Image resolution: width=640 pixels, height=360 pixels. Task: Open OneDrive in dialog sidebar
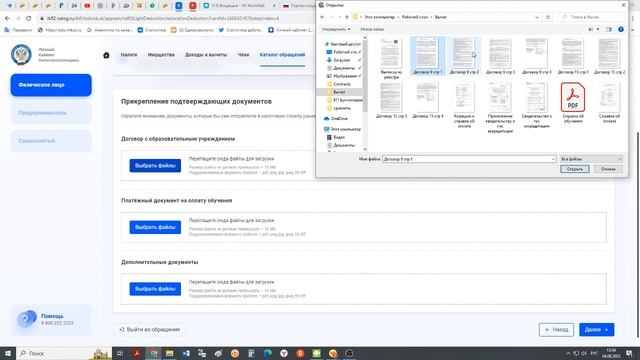click(336, 118)
